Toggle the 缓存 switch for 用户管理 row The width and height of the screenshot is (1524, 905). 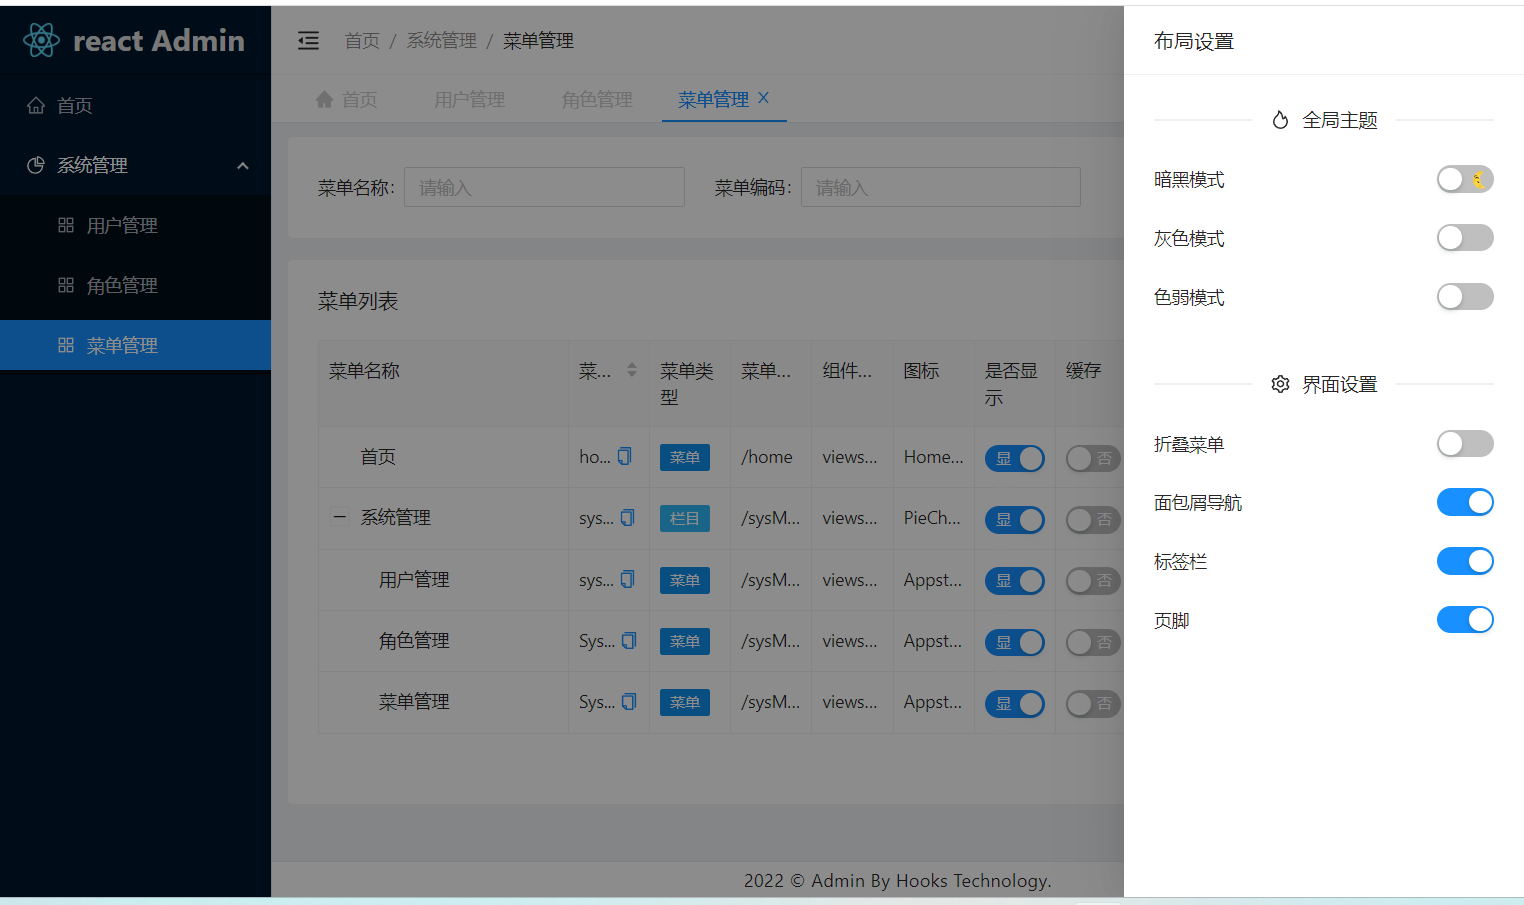pos(1093,581)
